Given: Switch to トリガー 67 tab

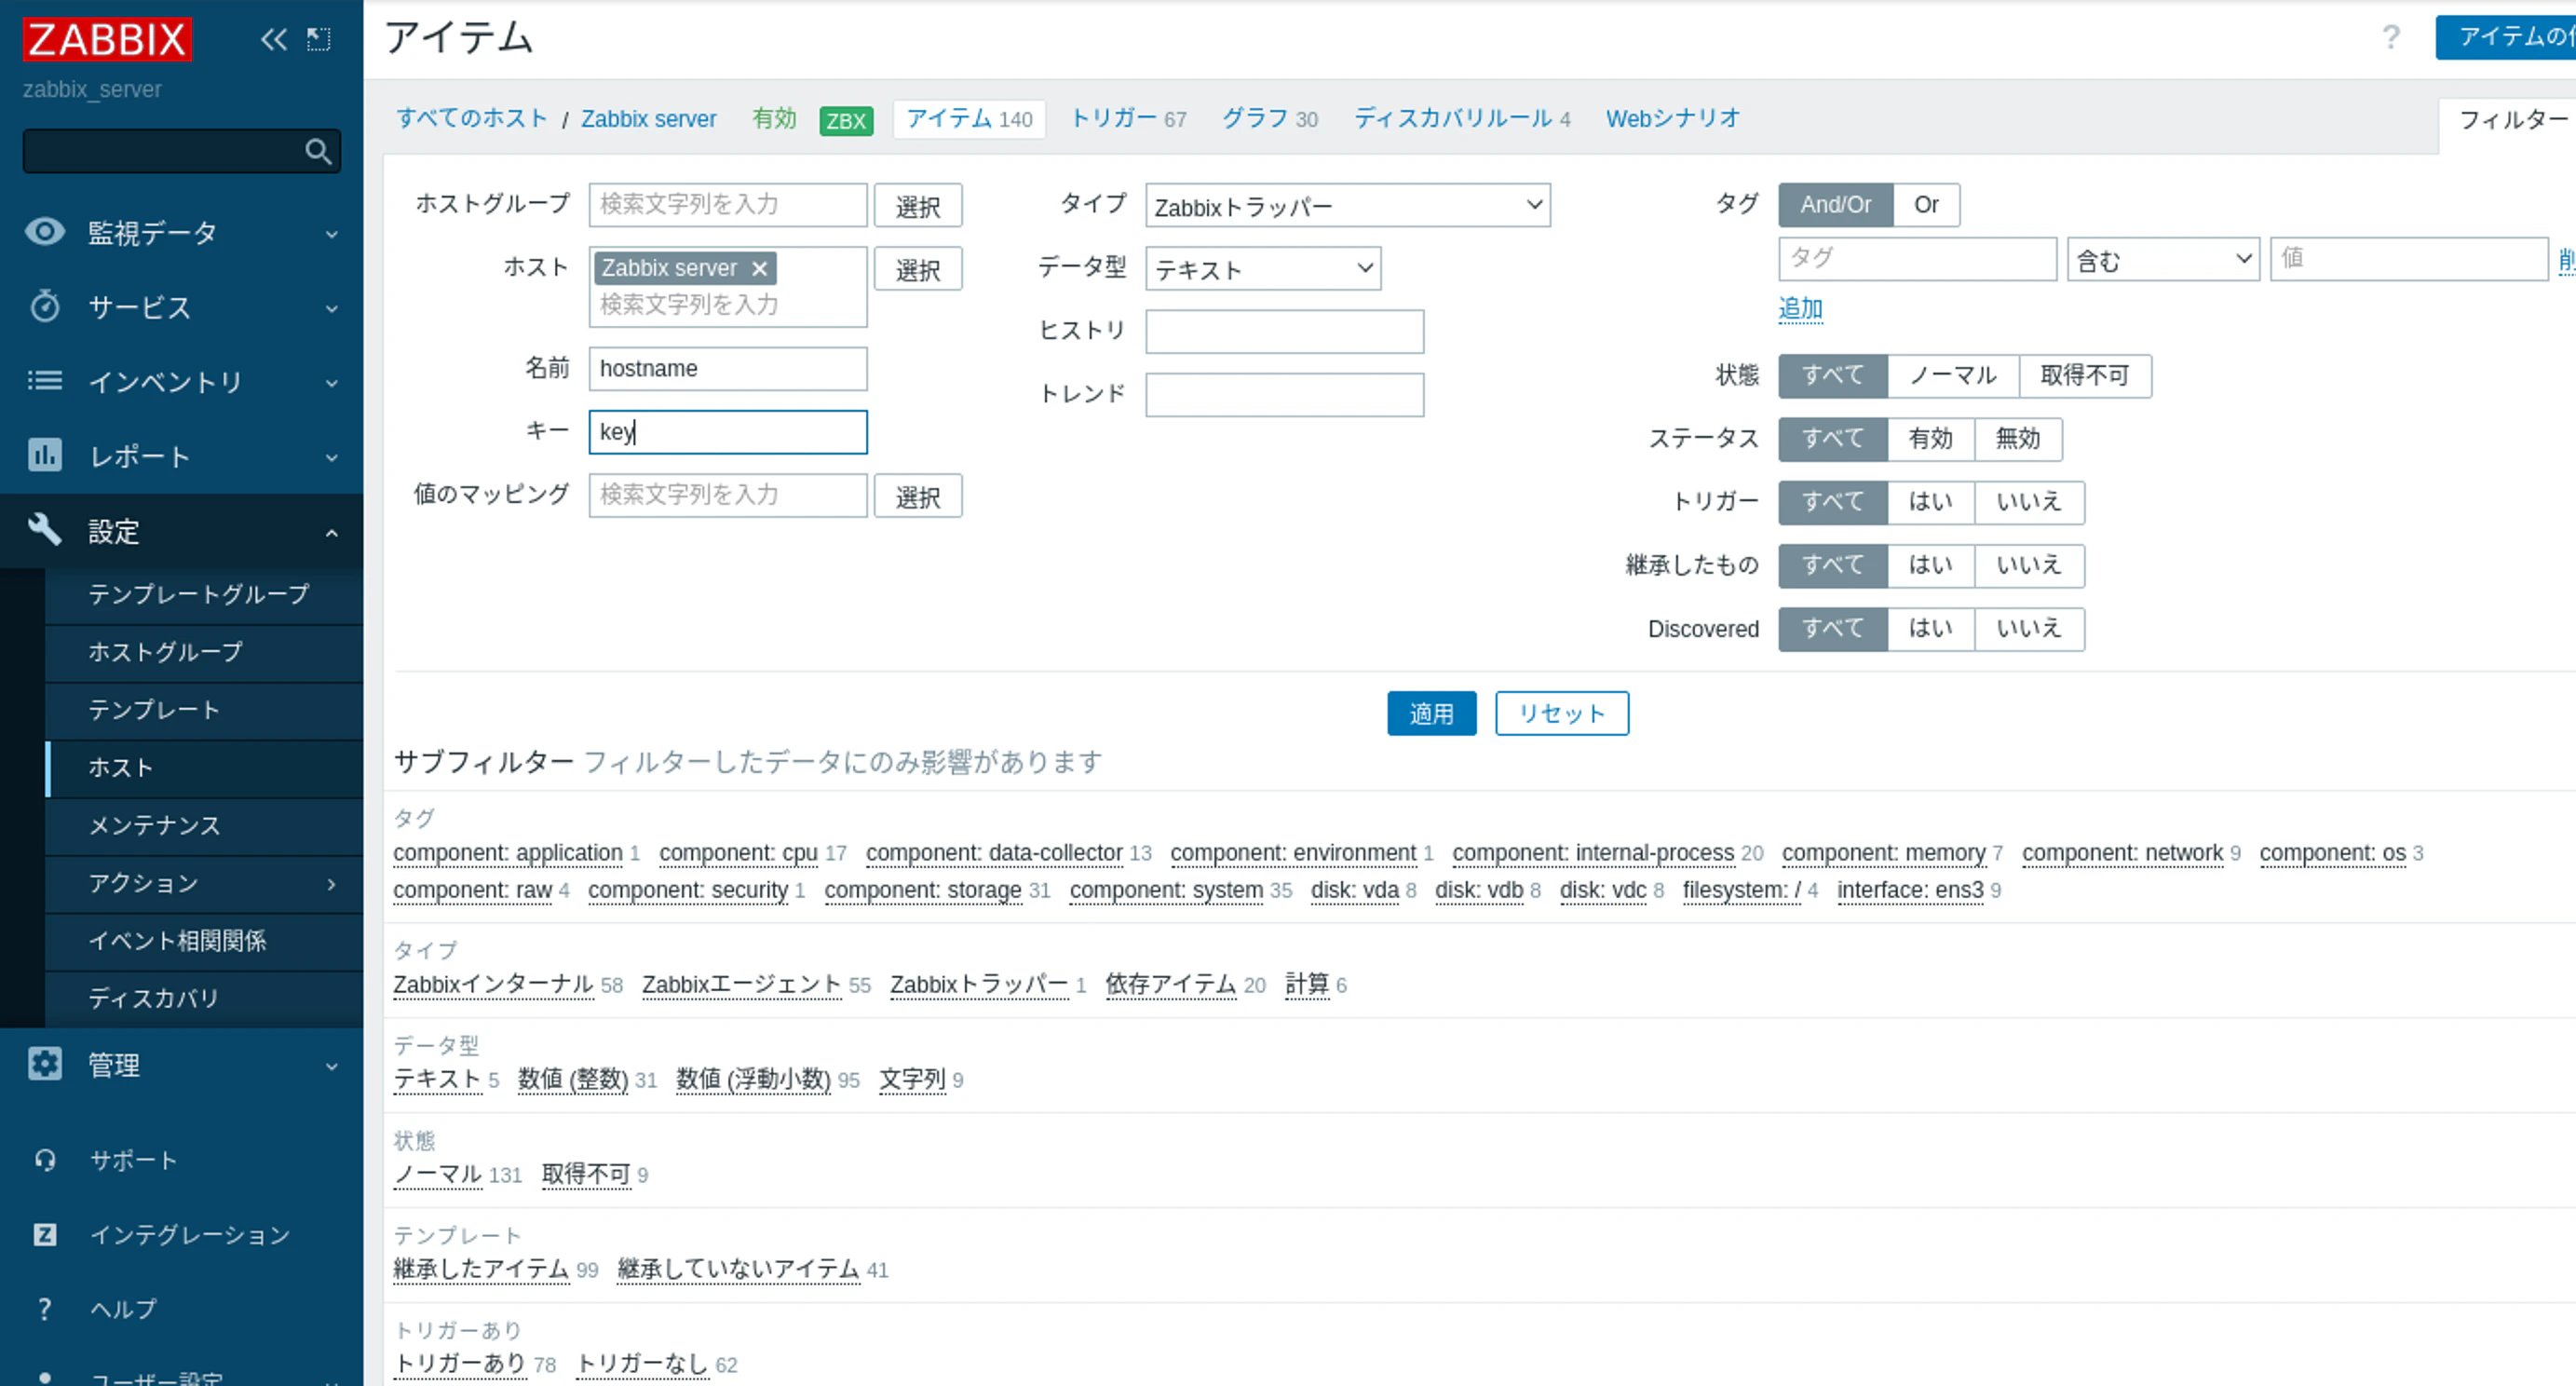Looking at the screenshot, I should point(1128,119).
